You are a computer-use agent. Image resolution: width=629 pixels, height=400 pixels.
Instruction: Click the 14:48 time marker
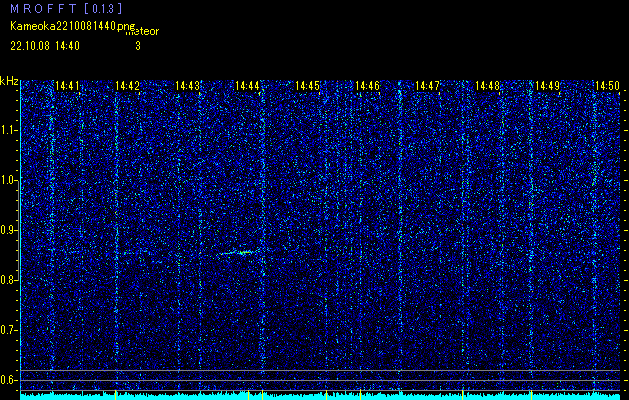tap(487, 85)
